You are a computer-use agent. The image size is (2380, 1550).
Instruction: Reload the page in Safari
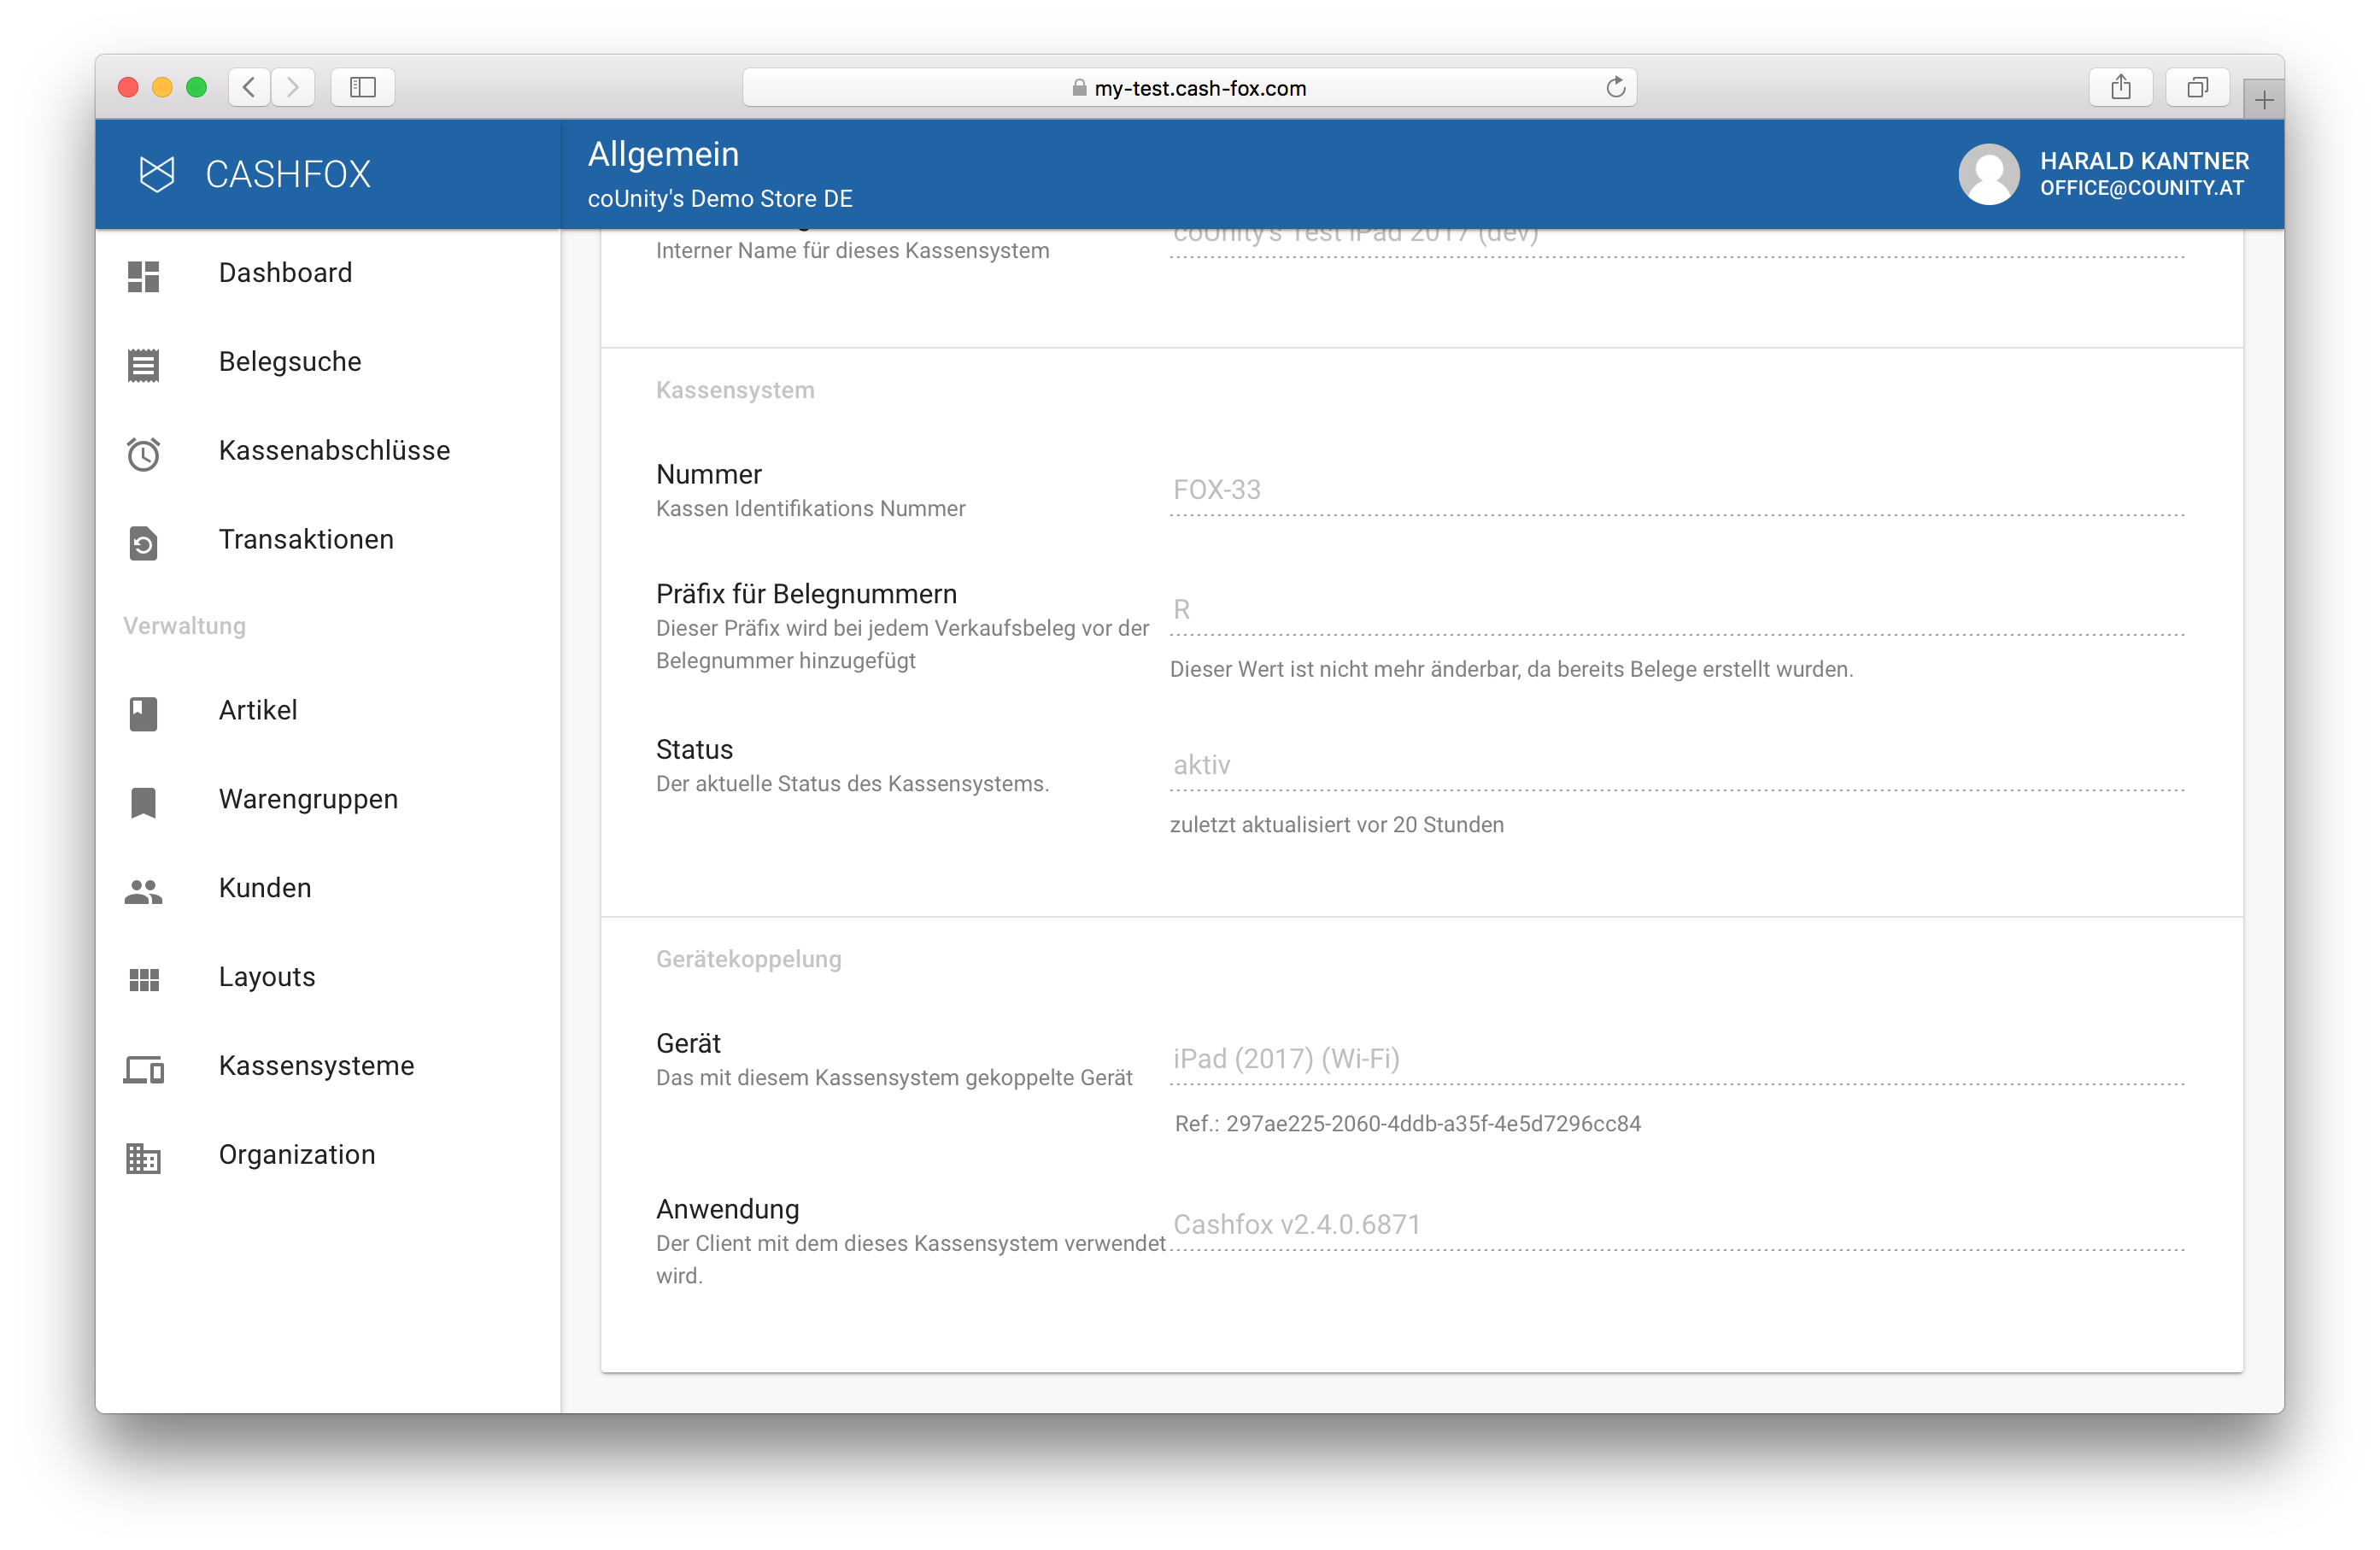click(1615, 88)
